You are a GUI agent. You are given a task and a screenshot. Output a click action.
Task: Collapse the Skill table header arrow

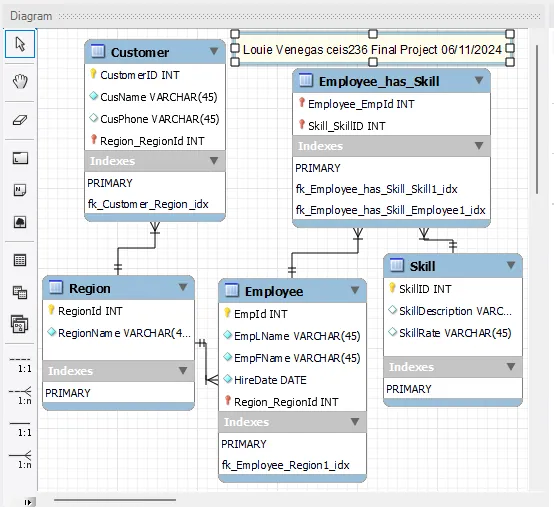511,265
